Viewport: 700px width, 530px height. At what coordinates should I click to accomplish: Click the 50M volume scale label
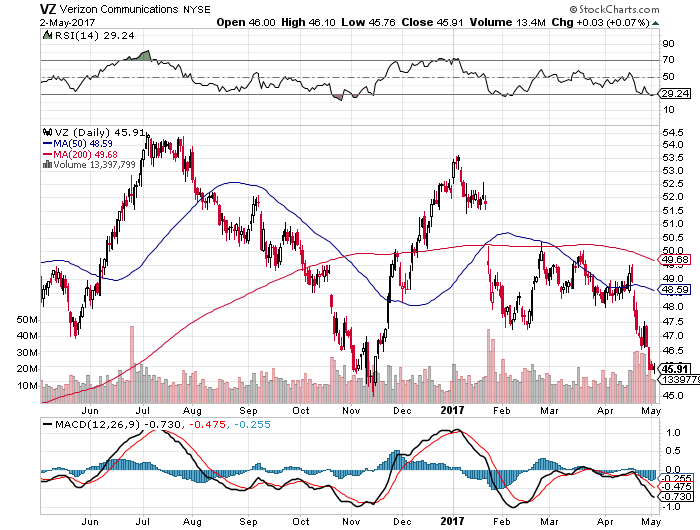27,320
